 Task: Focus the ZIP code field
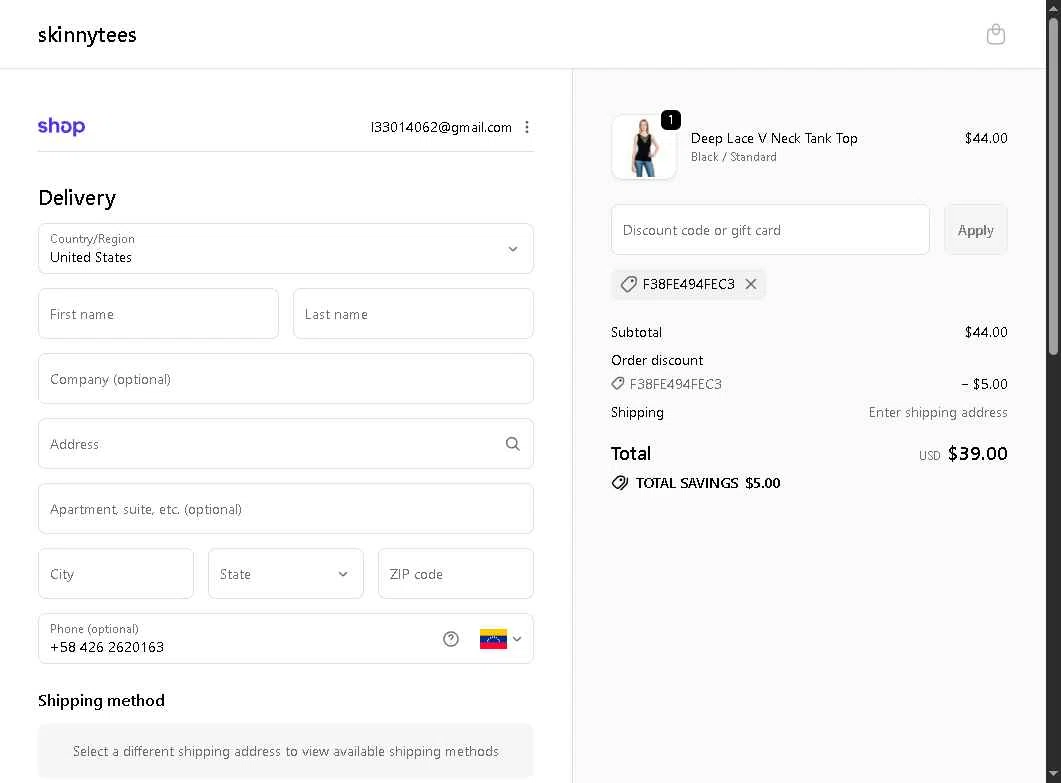(x=456, y=574)
